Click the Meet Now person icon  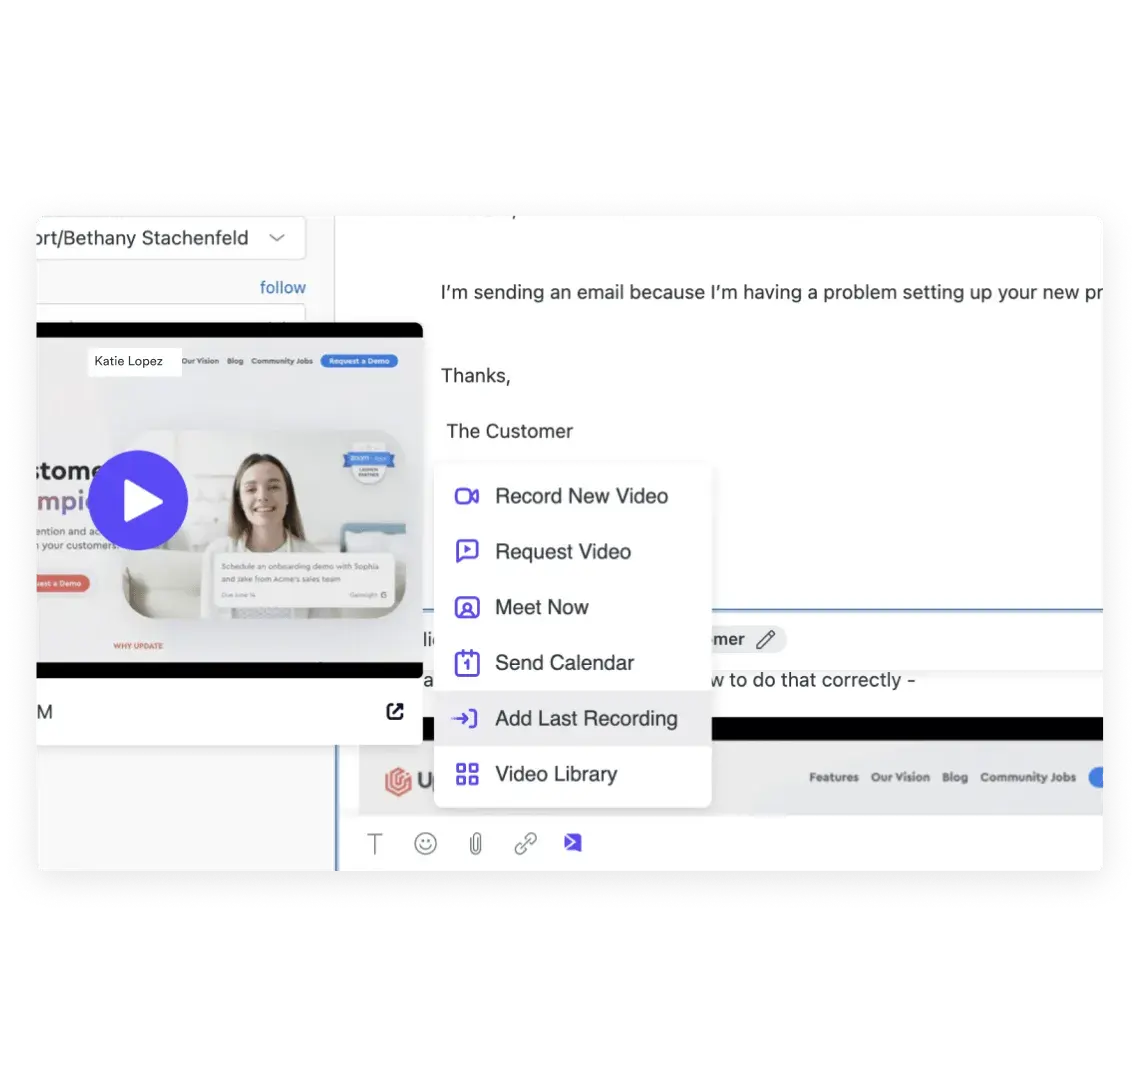pyautogui.click(x=467, y=607)
